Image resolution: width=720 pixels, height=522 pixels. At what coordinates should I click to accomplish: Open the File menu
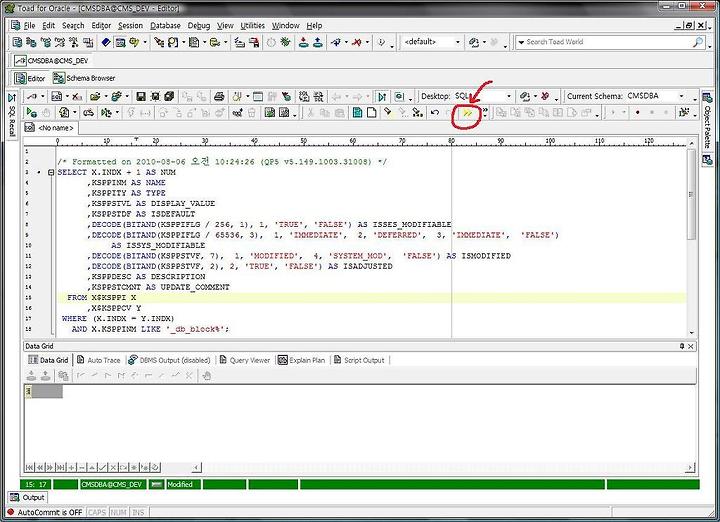click(x=29, y=26)
